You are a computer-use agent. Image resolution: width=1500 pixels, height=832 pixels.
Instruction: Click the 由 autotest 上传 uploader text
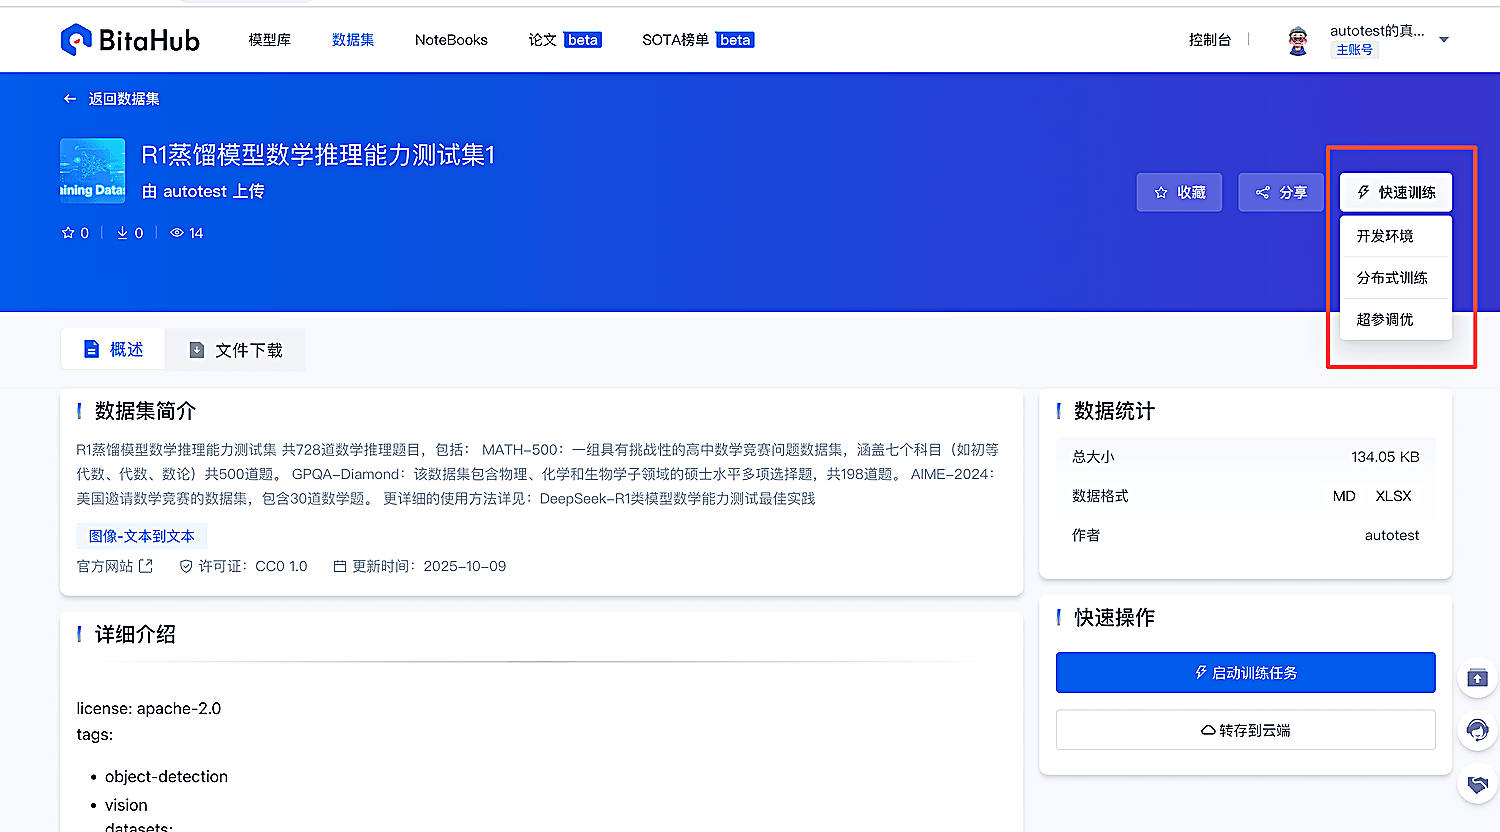[x=203, y=191]
